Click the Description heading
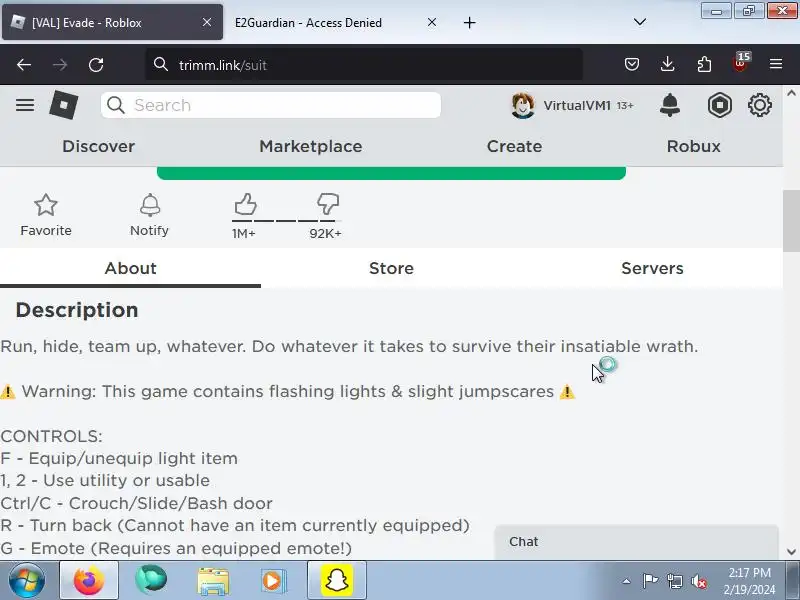This screenshot has height=600, width=800. pos(77,310)
